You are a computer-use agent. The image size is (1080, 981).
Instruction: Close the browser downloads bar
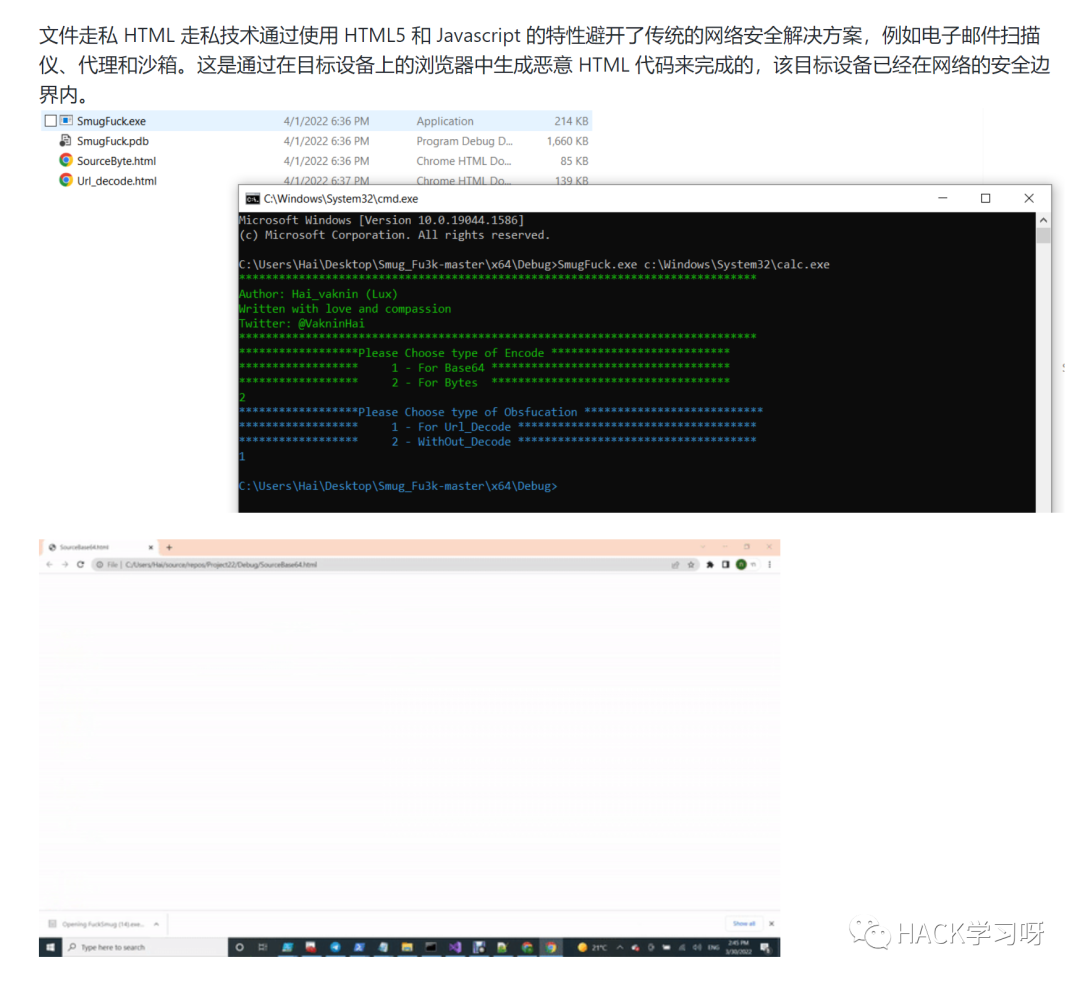pyautogui.click(x=771, y=924)
